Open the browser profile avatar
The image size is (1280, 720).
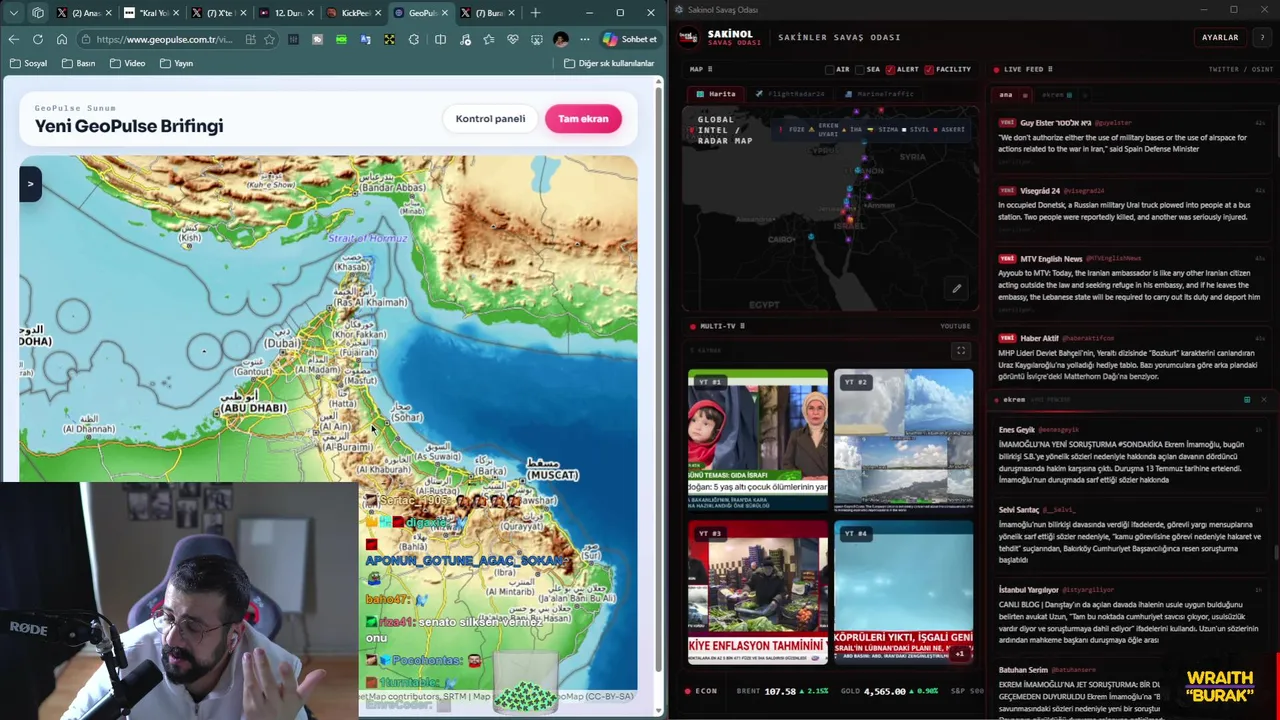pos(560,39)
